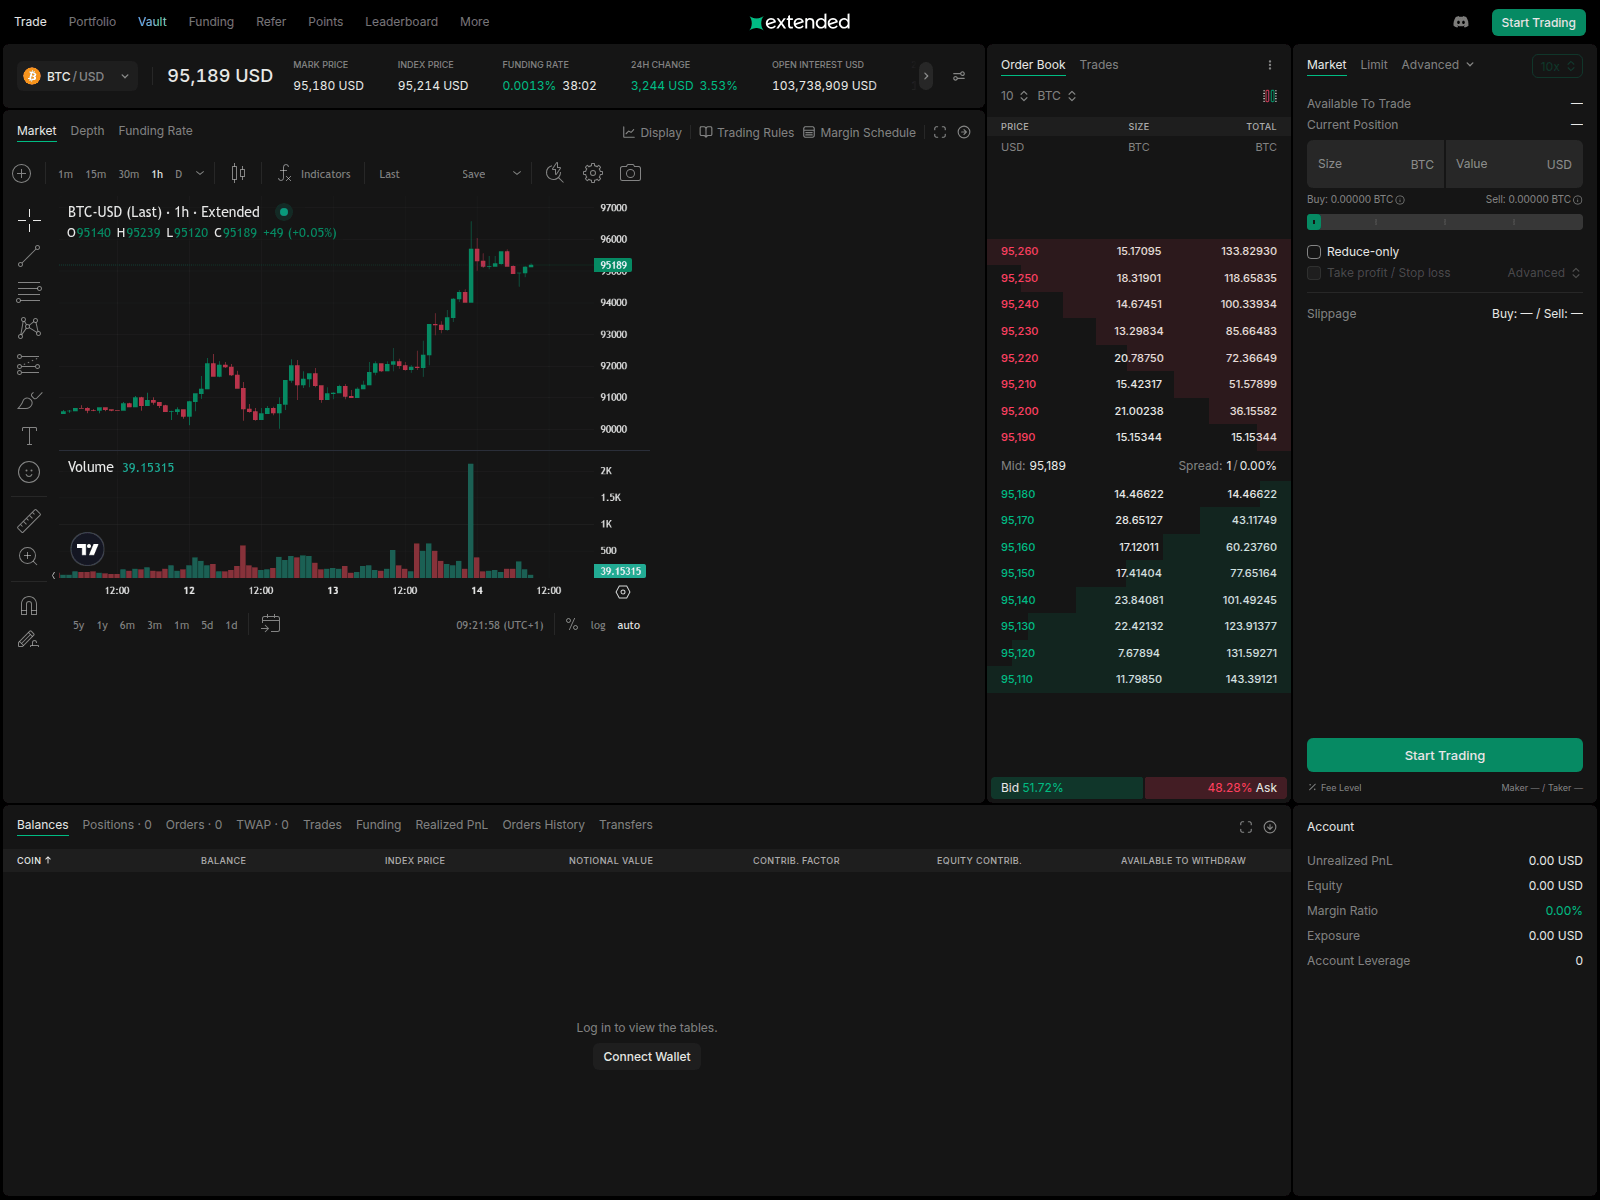The height and width of the screenshot is (1200, 1600).
Task: Select the Limit order tab
Action: click(x=1374, y=65)
